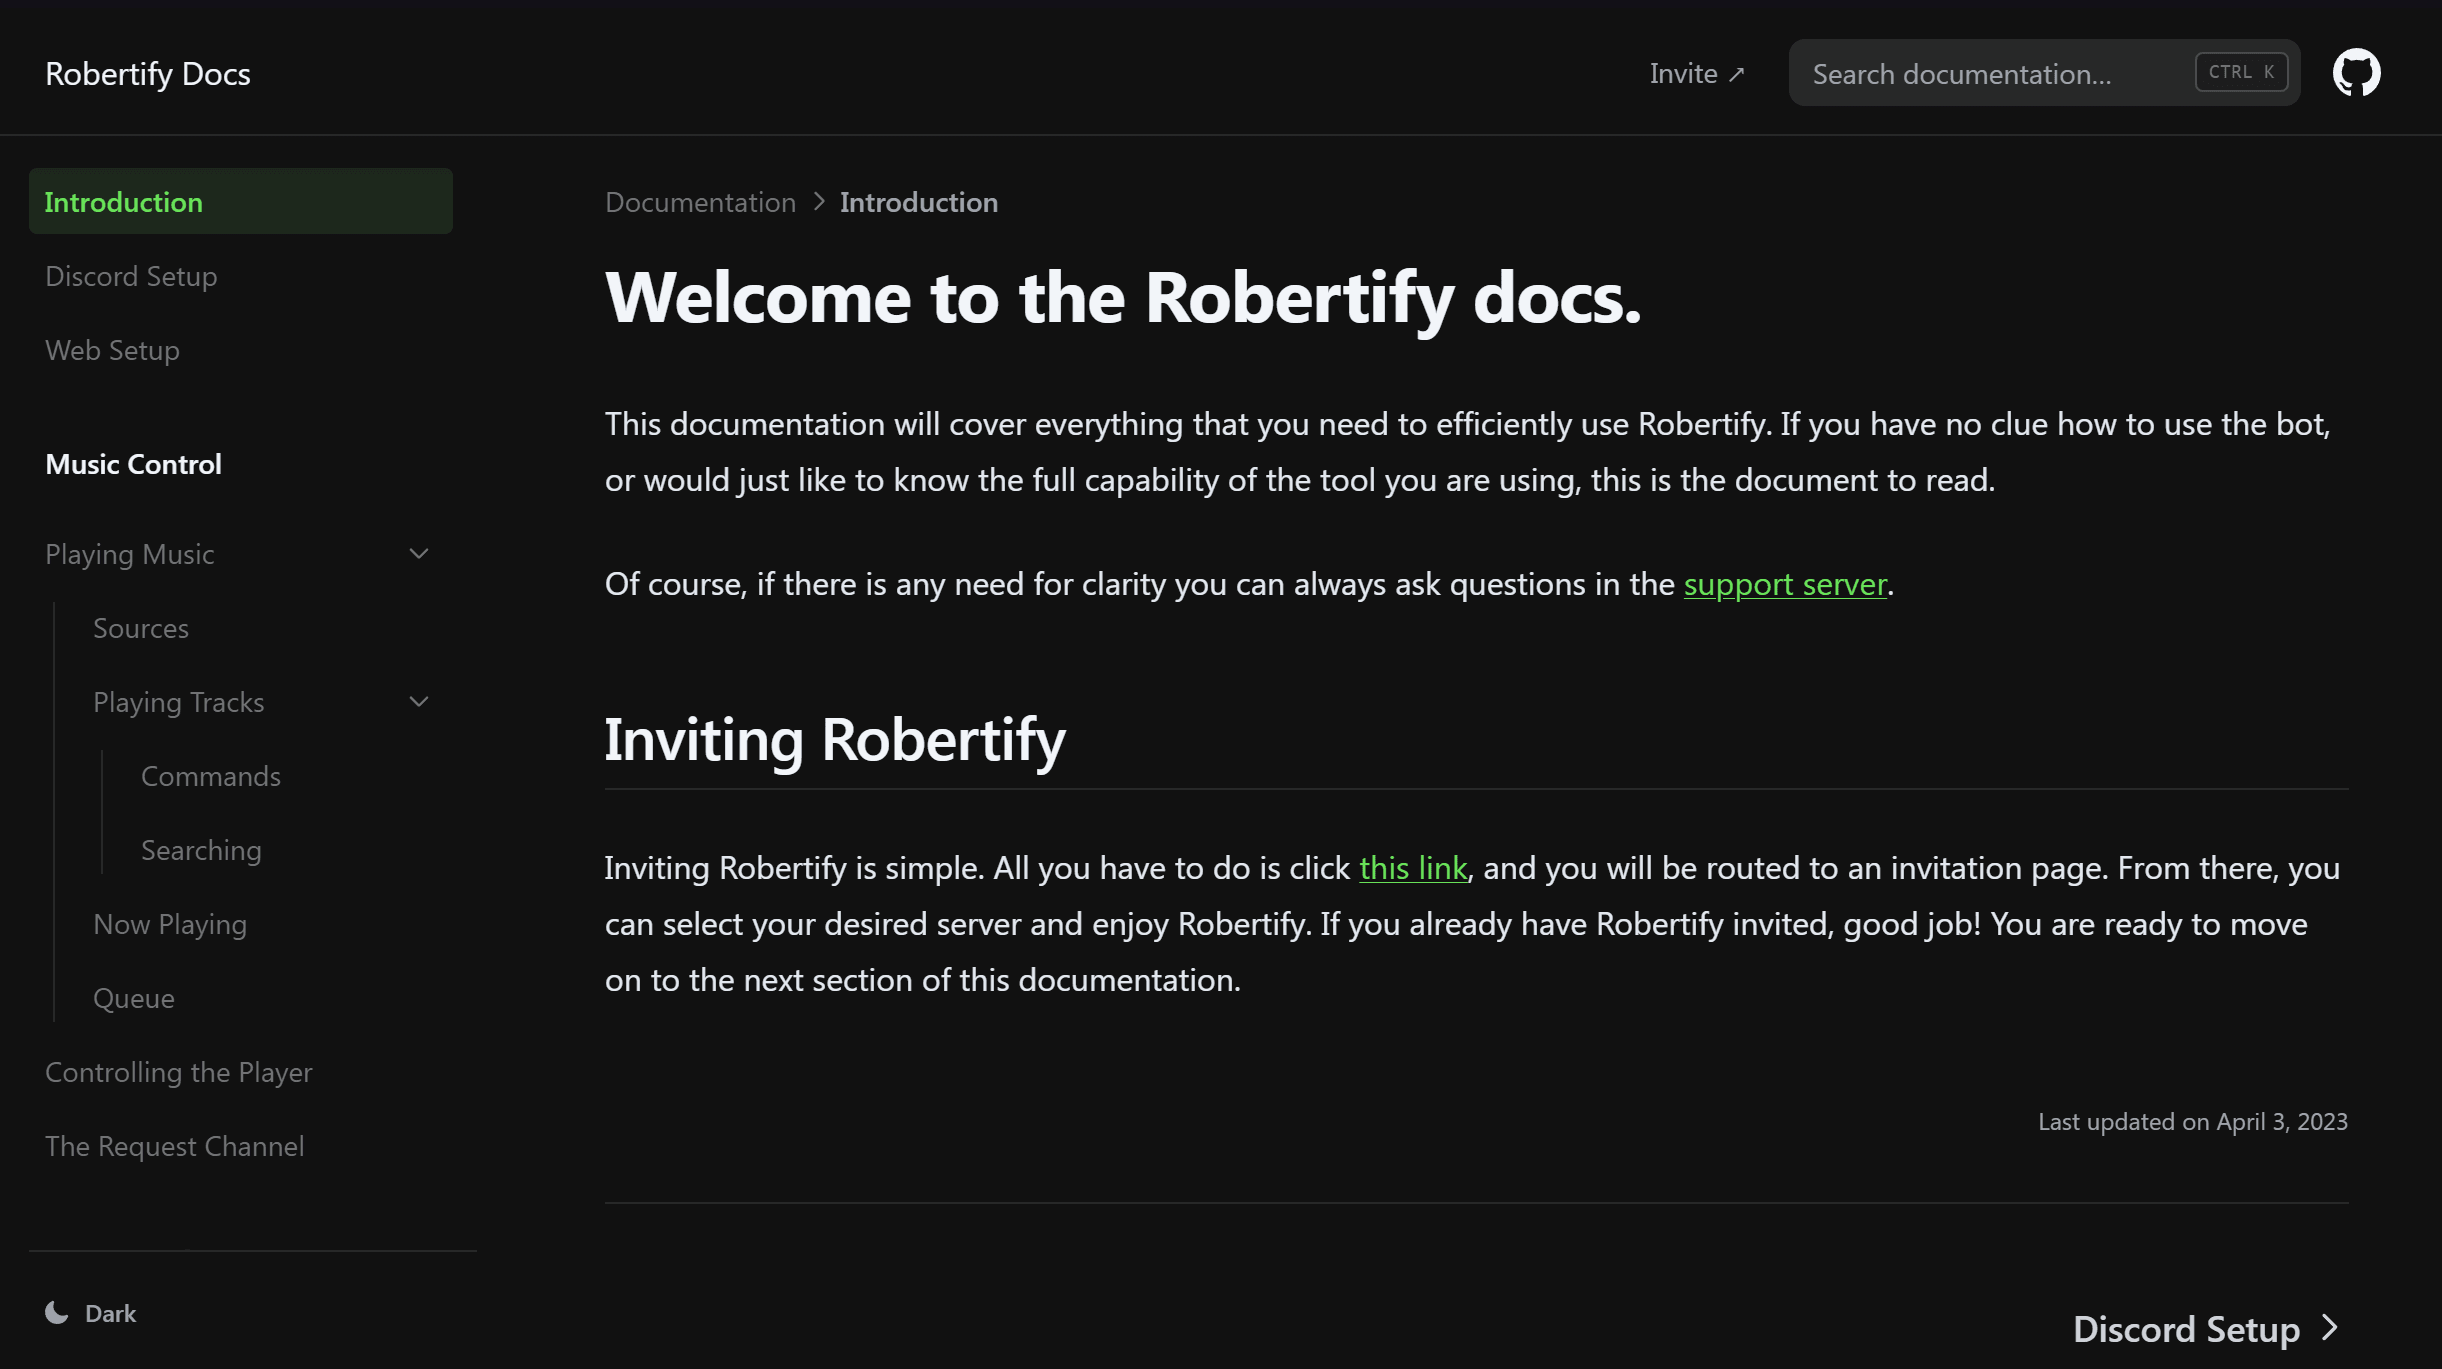2442x1369 pixels.
Task: Open the GitHub repository icon
Action: coord(2356,73)
